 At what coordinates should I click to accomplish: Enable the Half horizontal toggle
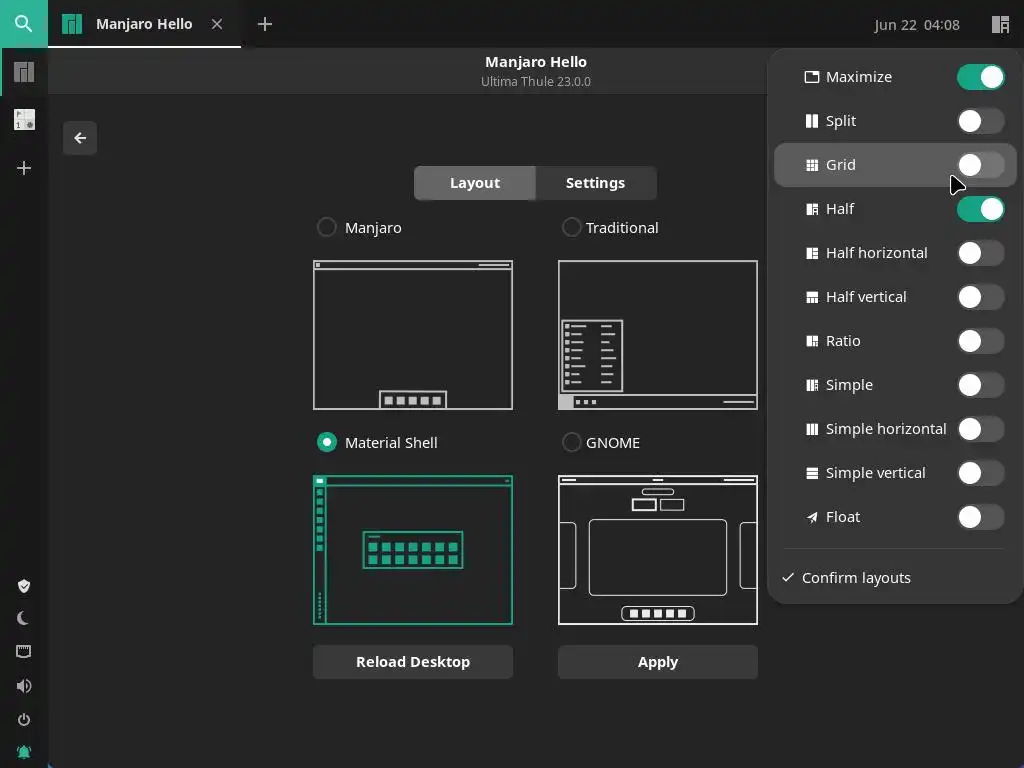[x=980, y=253]
